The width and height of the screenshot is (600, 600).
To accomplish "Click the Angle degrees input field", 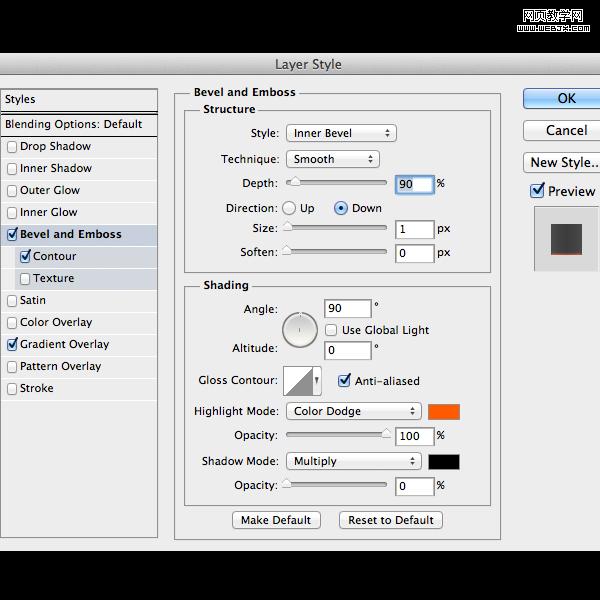I will pyautogui.click(x=347, y=308).
